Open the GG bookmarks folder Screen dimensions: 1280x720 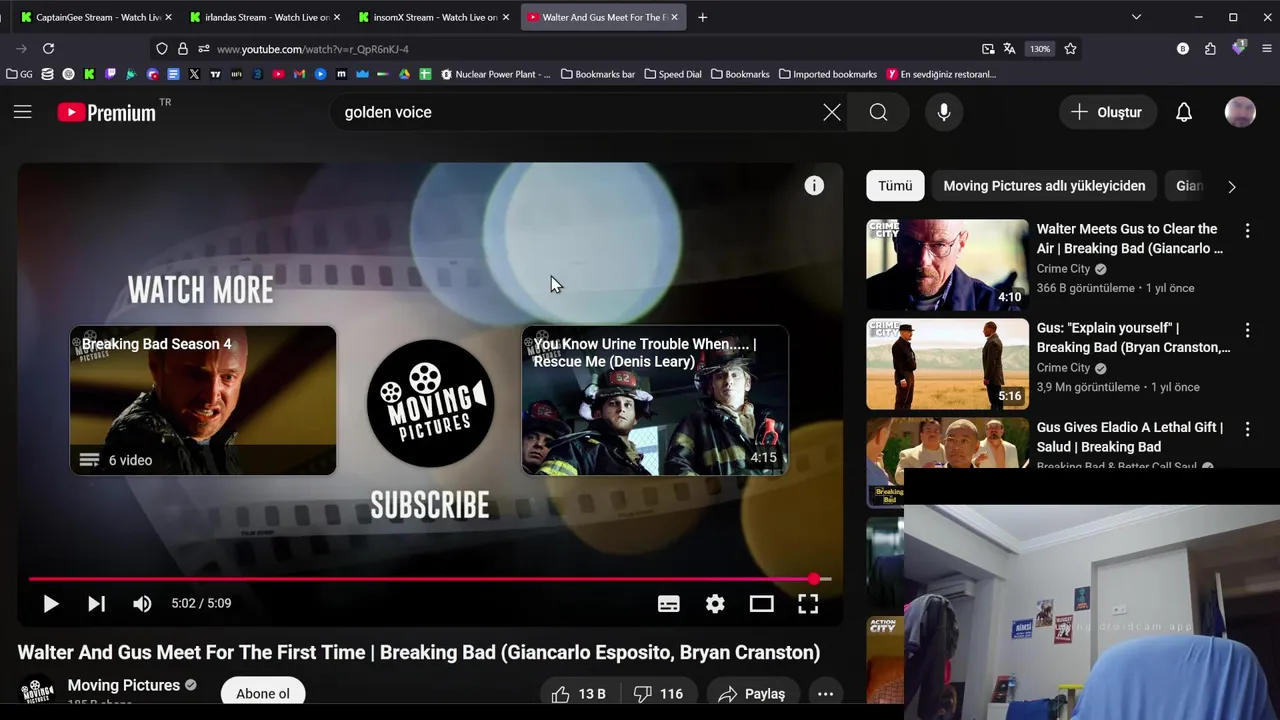[x=19, y=74]
